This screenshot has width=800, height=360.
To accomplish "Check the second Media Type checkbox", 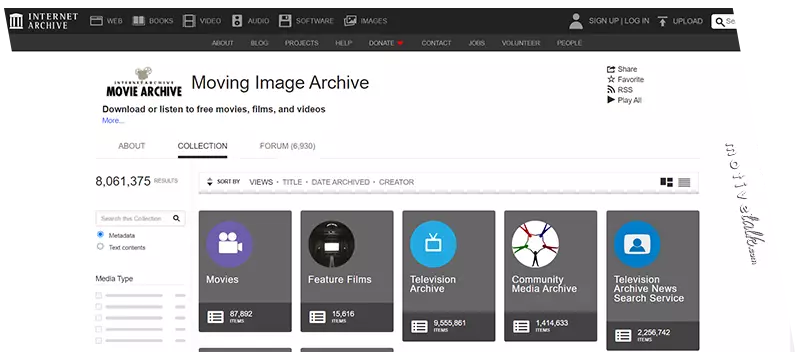I will [x=98, y=306].
